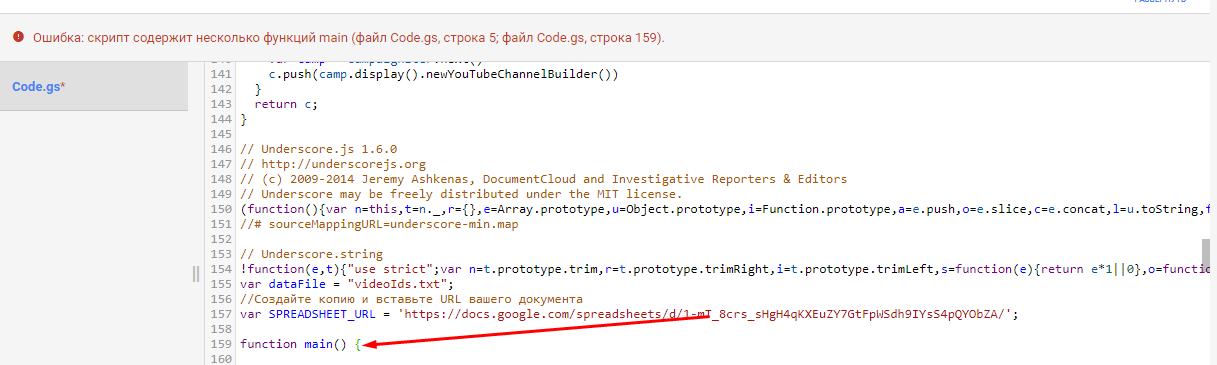Click line number 144 in gutter
Image resolution: width=1217 pixels, height=365 pixels.
[x=222, y=119]
